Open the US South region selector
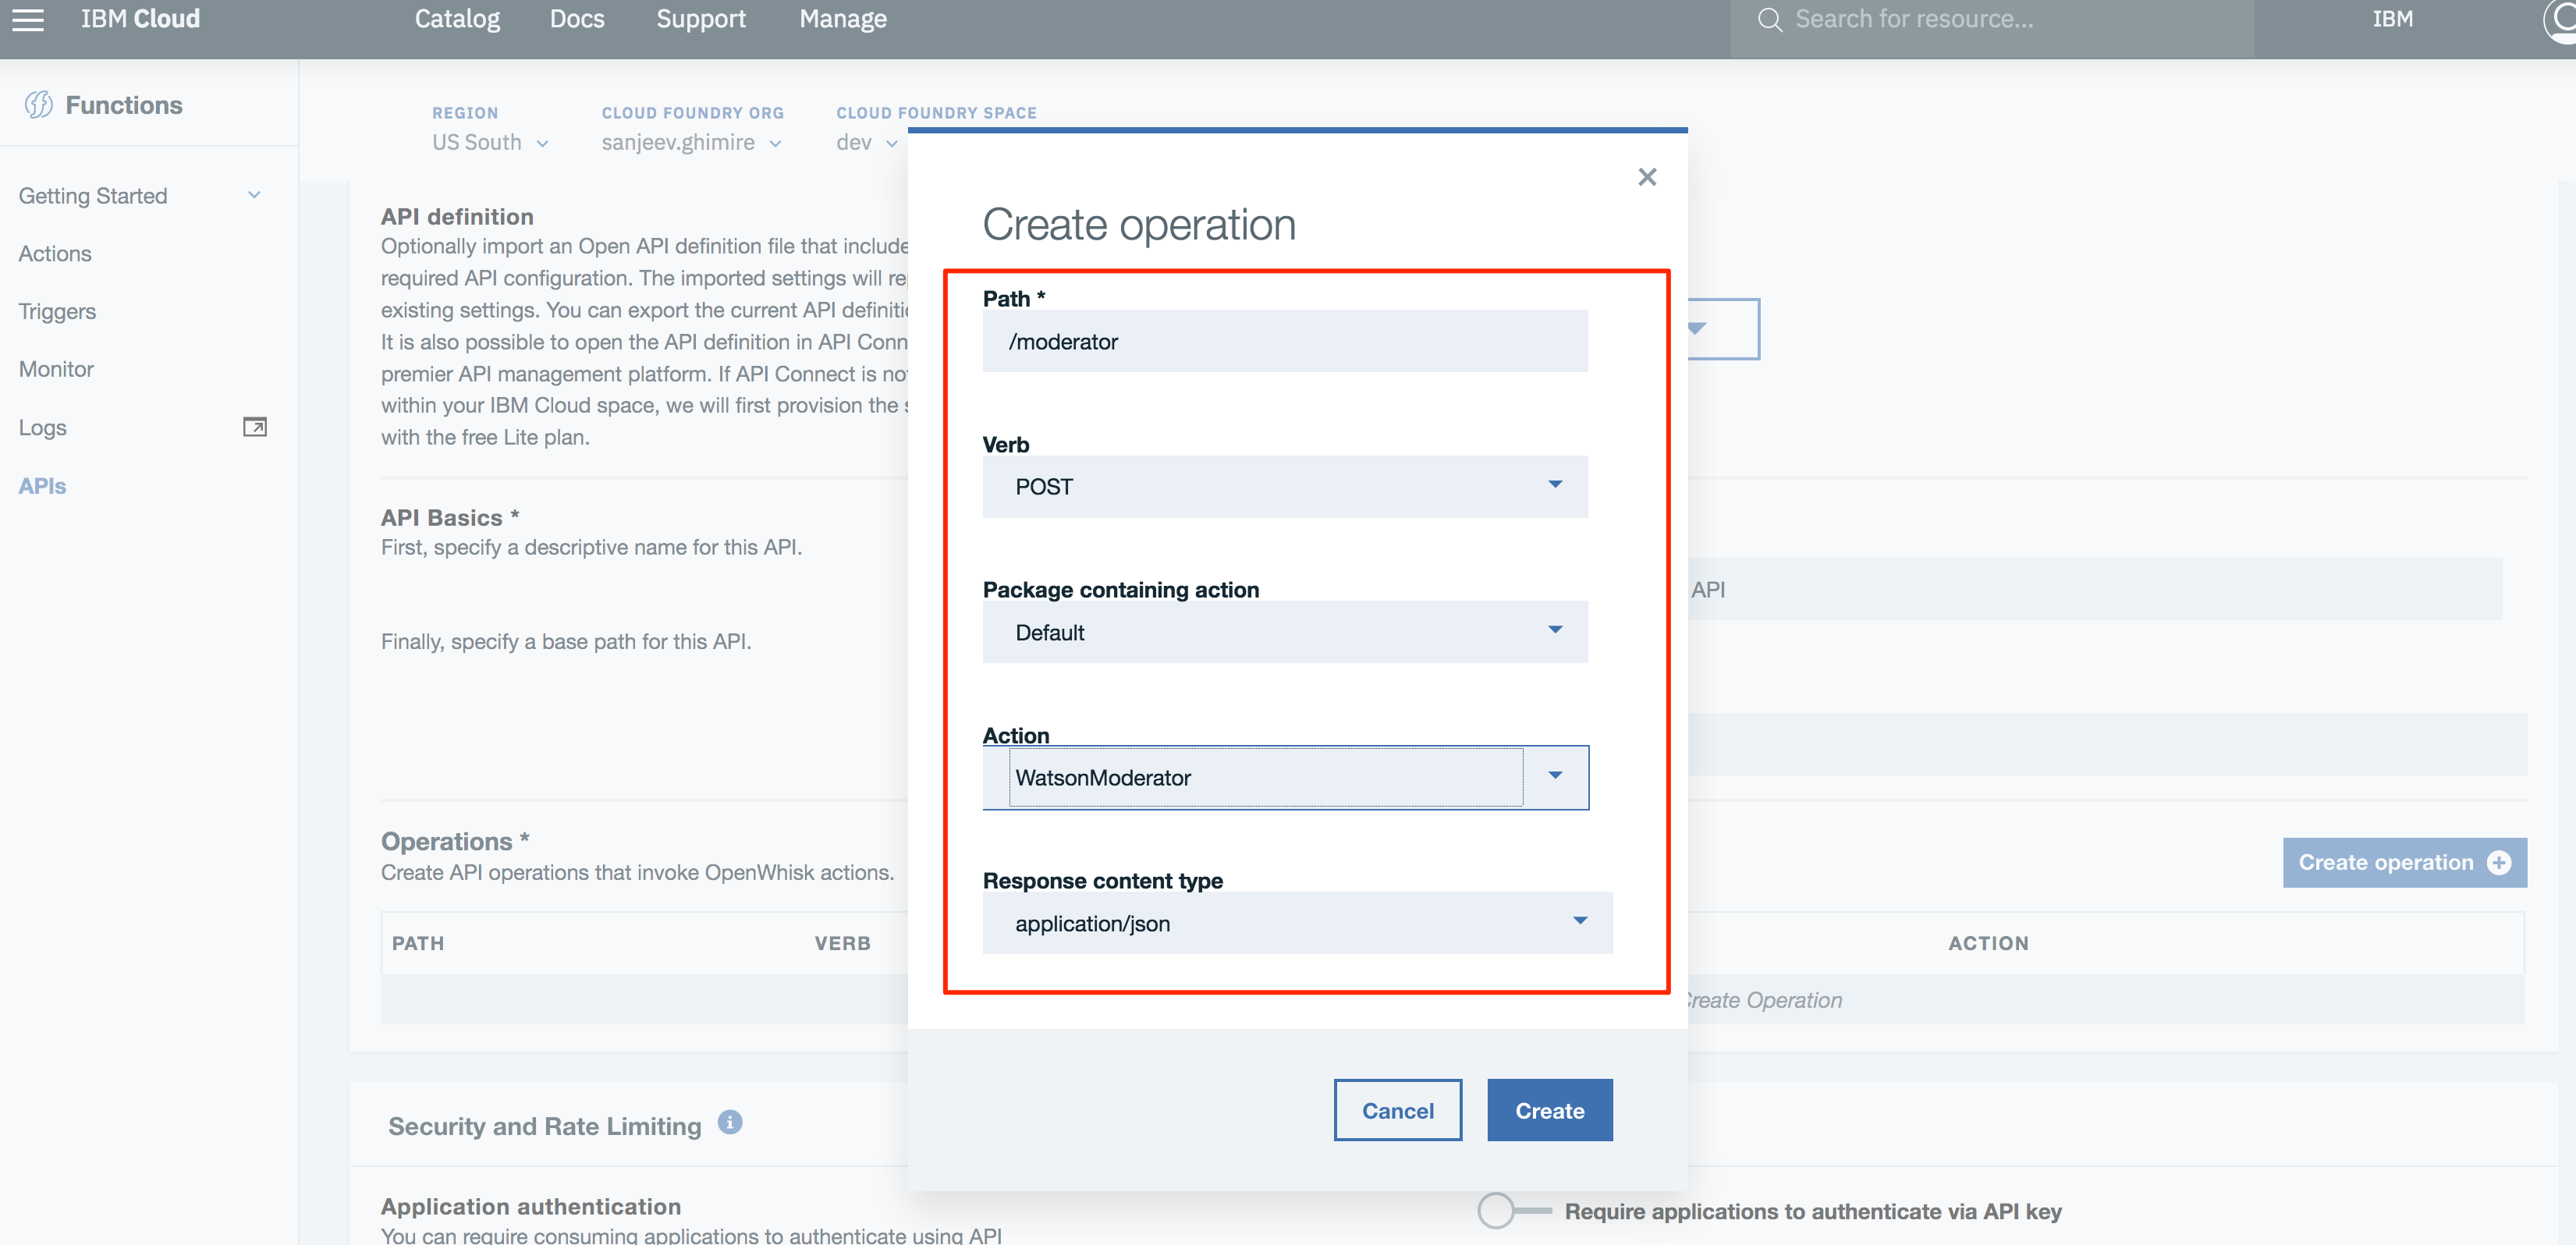The height and width of the screenshot is (1245, 2576). point(489,142)
